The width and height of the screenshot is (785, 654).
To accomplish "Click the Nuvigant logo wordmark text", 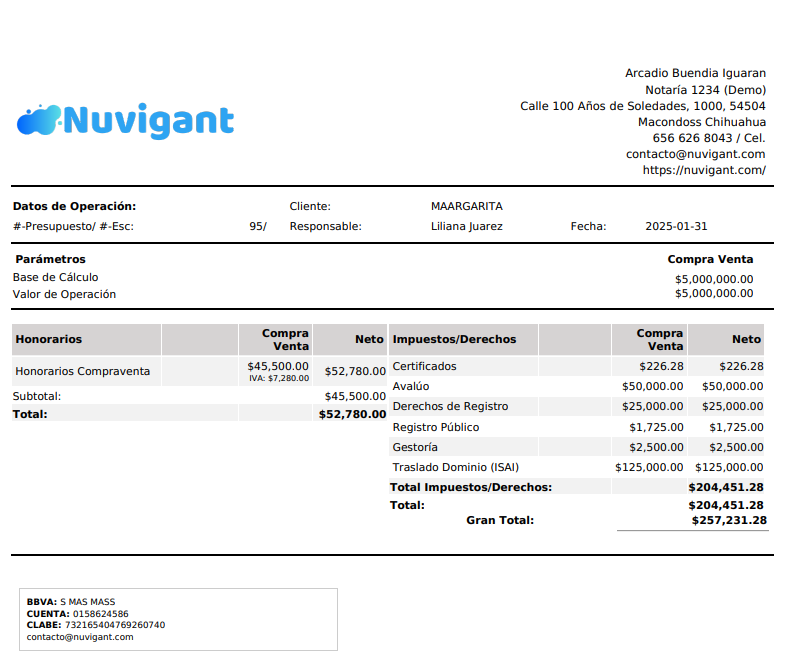I will 149,121.
